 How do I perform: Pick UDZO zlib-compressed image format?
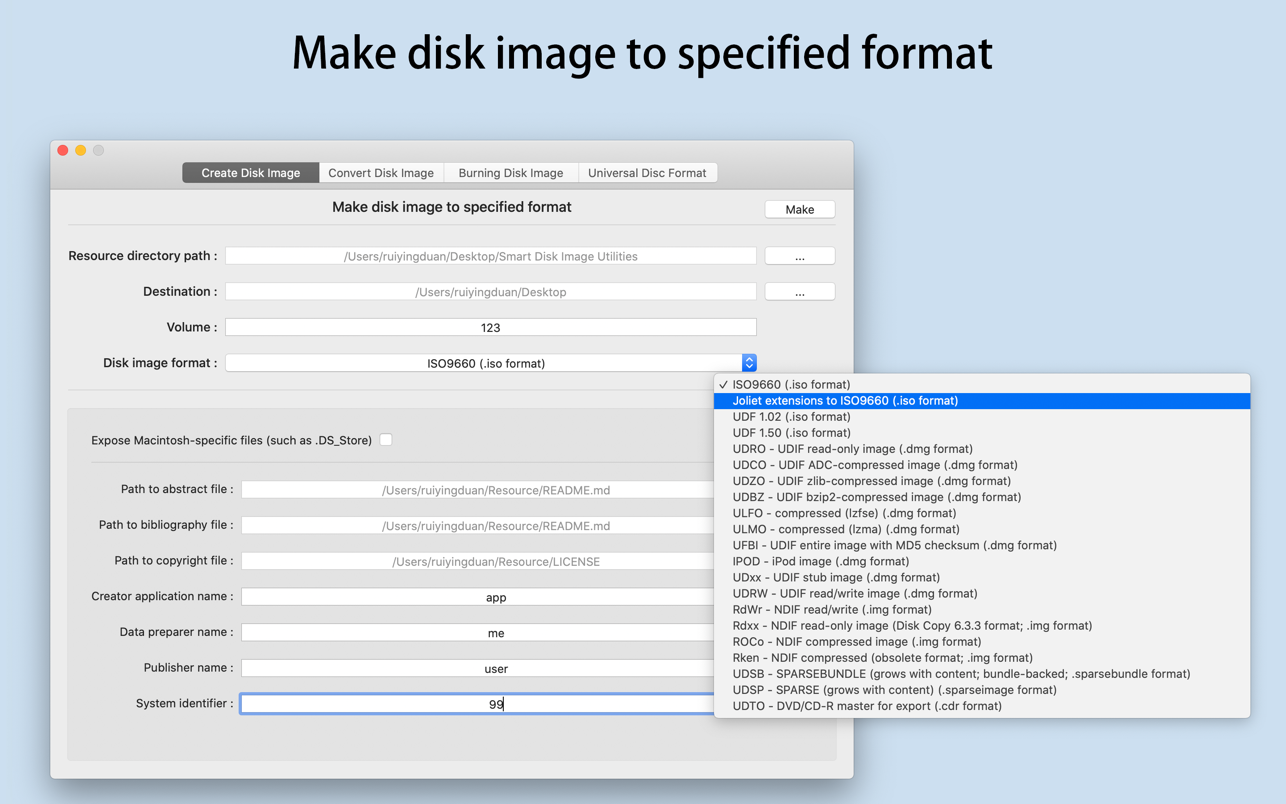pos(871,481)
